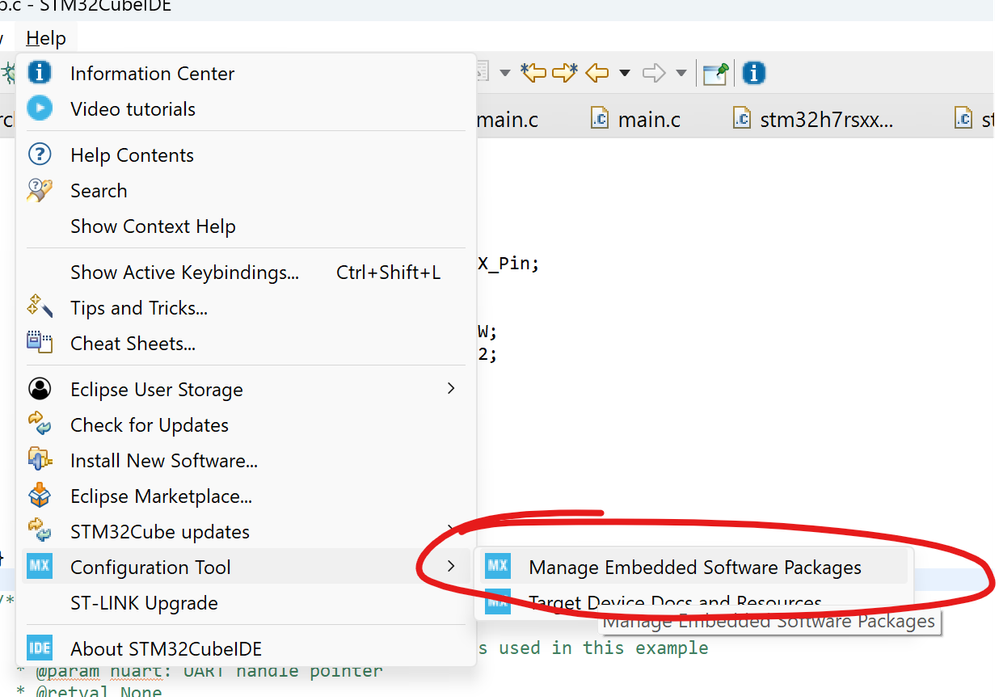Click the Pin Editor toolbar icon
Viewport: 999px width, 697px height.
(x=715, y=73)
